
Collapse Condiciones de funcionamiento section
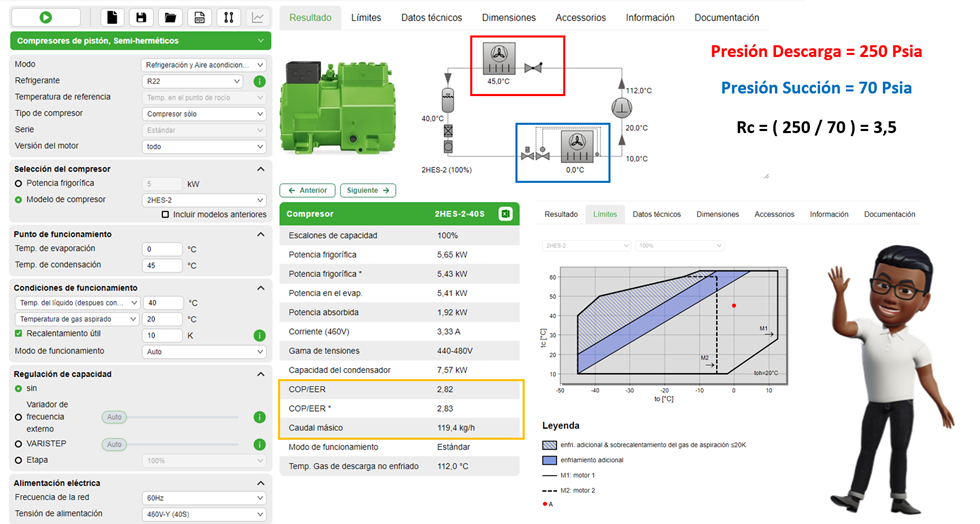click(x=261, y=288)
